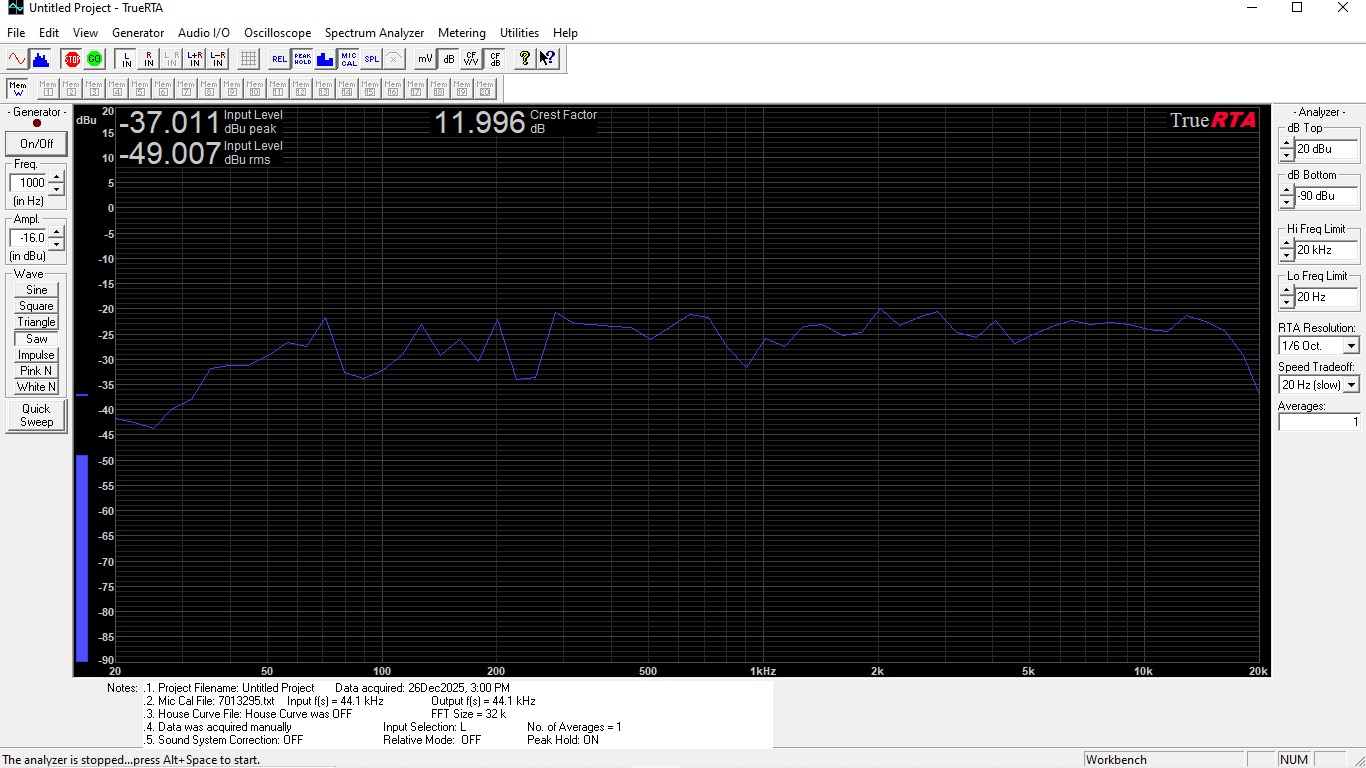Screen dimensions: 1366x768
Task: Decrease the dB Bottom value with down arrow
Action: (x=1286, y=202)
